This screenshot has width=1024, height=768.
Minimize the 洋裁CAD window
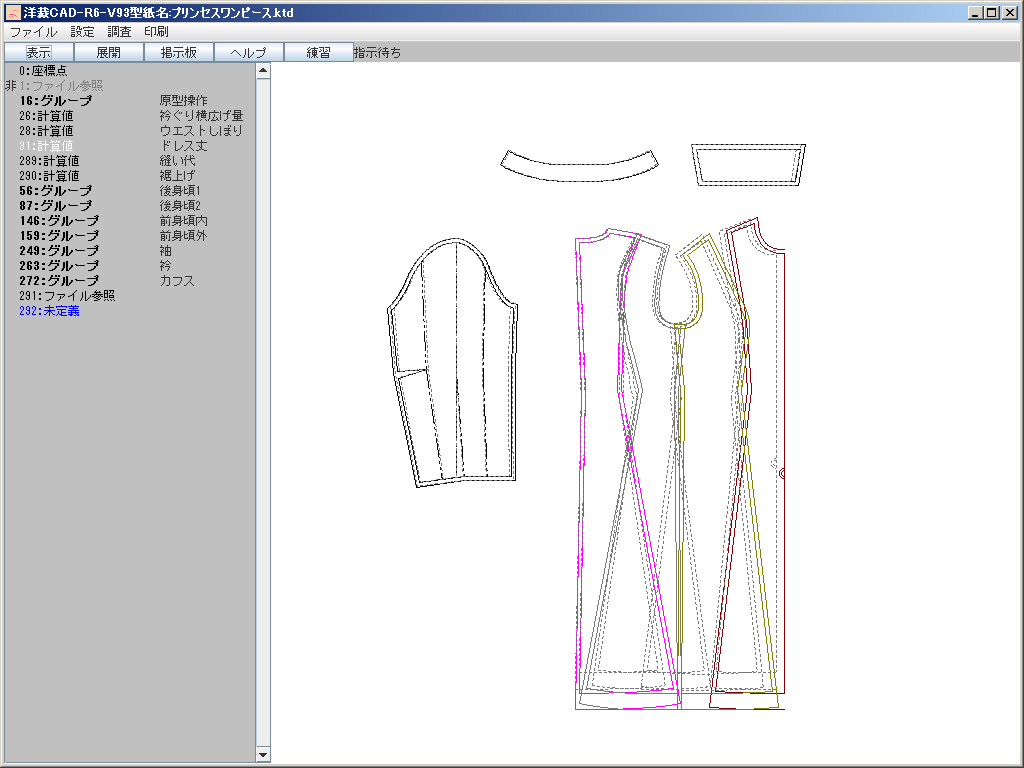976,12
